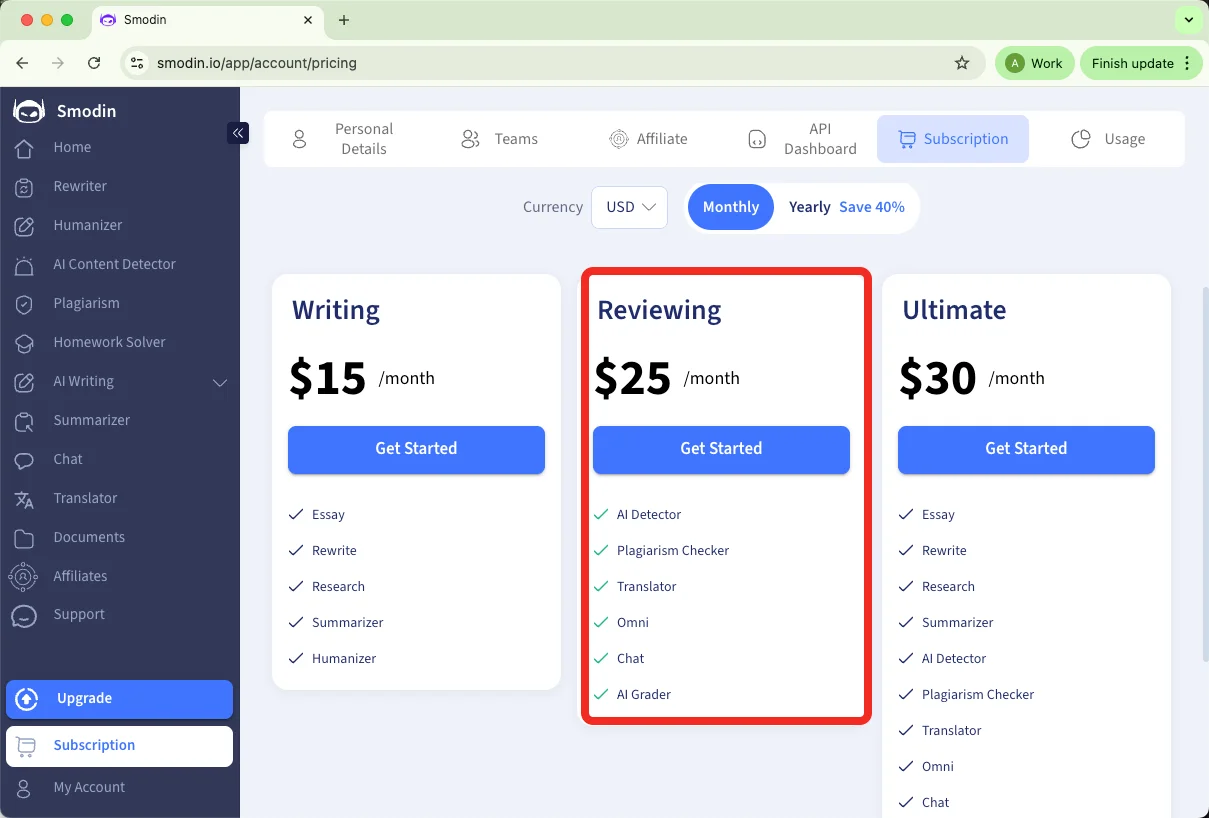Click the My Account person icon

click(x=24, y=788)
